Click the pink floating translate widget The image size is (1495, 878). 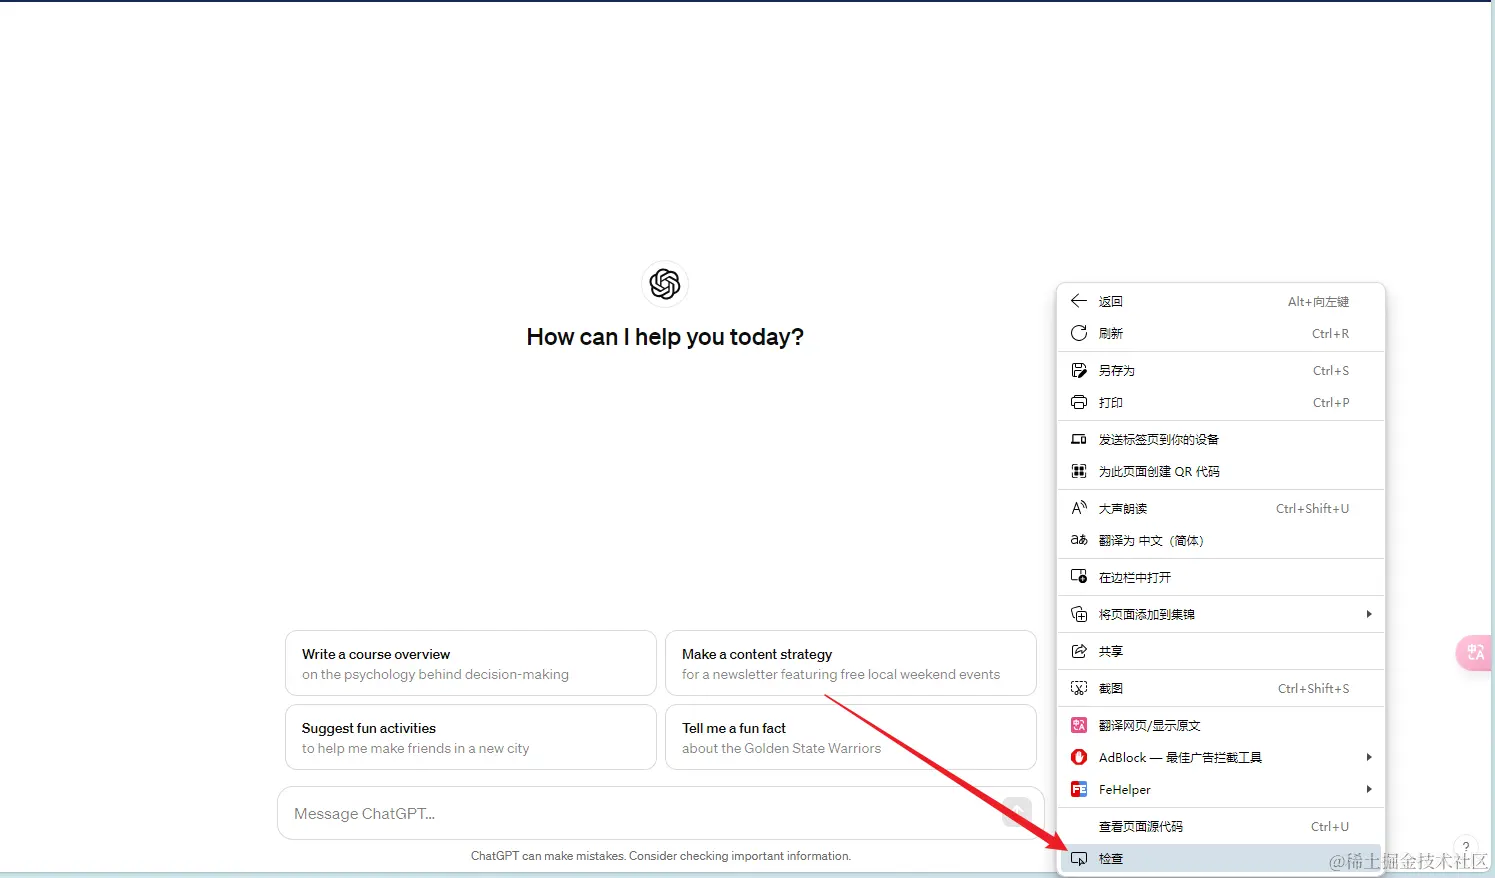pyautogui.click(x=1474, y=653)
